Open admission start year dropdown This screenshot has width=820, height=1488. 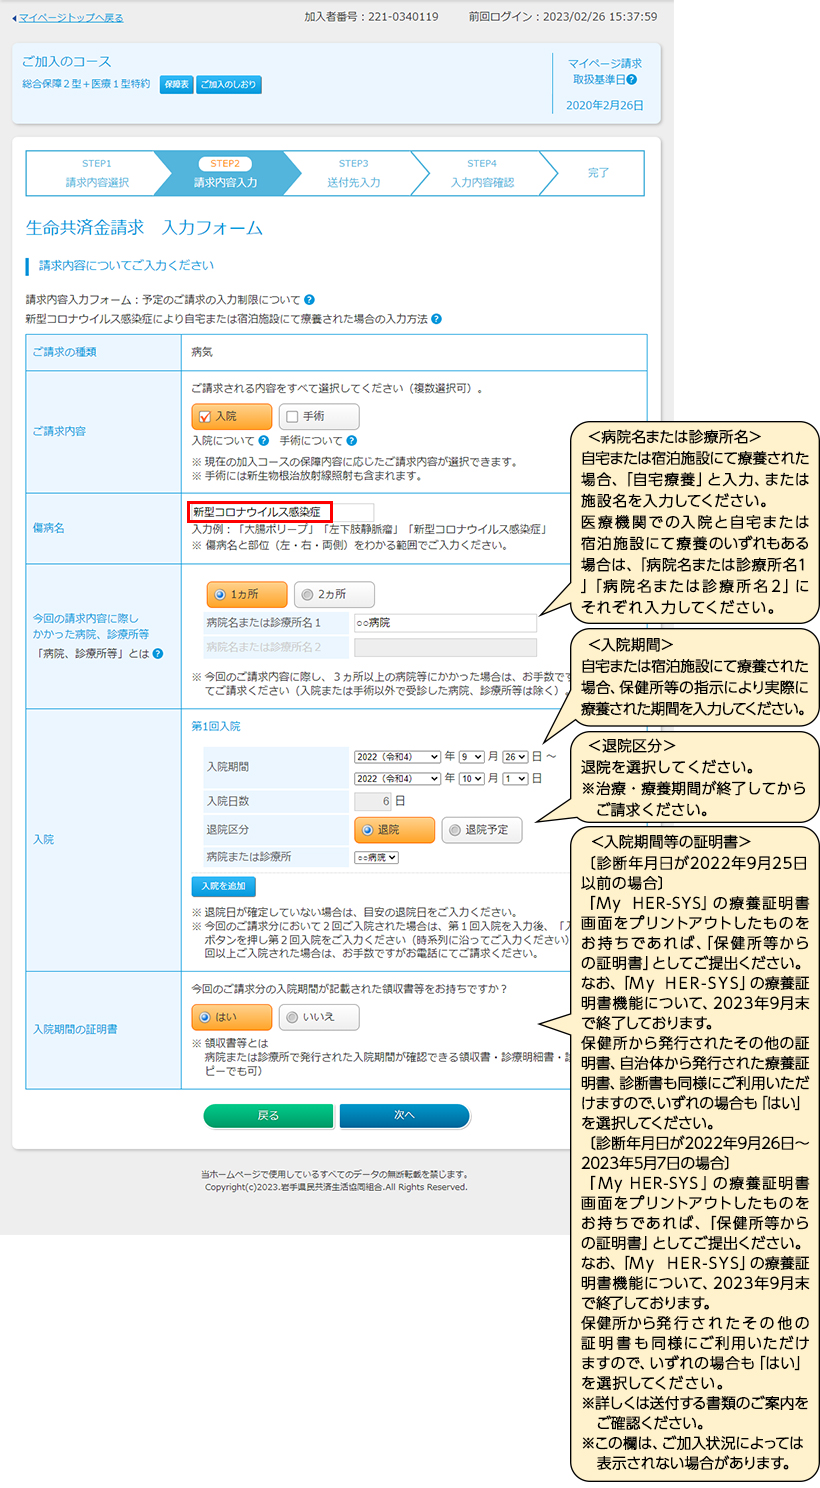(397, 757)
